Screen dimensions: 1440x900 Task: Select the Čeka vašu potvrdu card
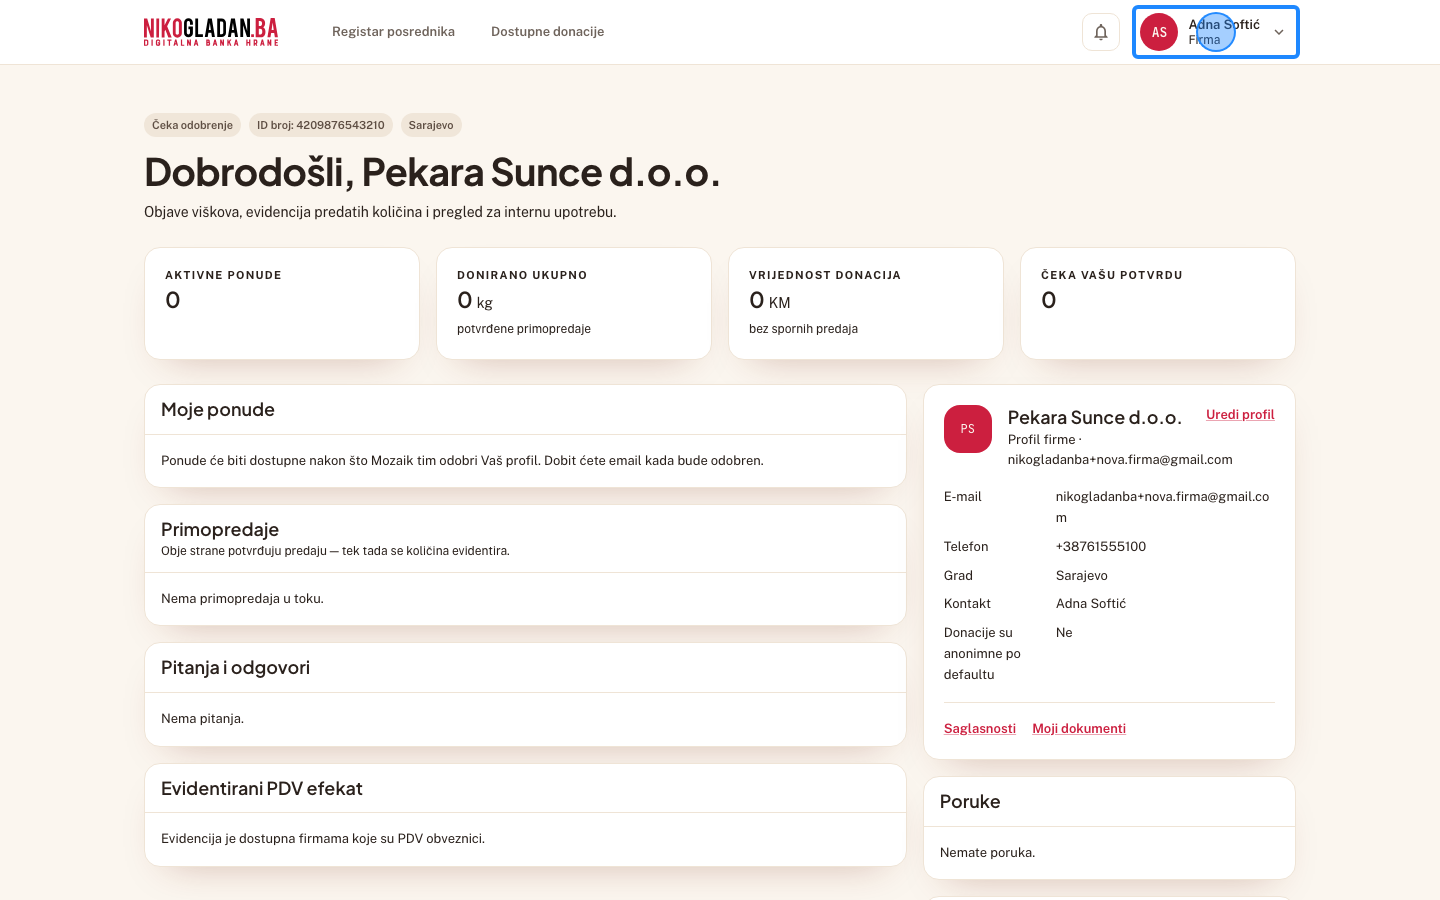tap(1158, 303)
